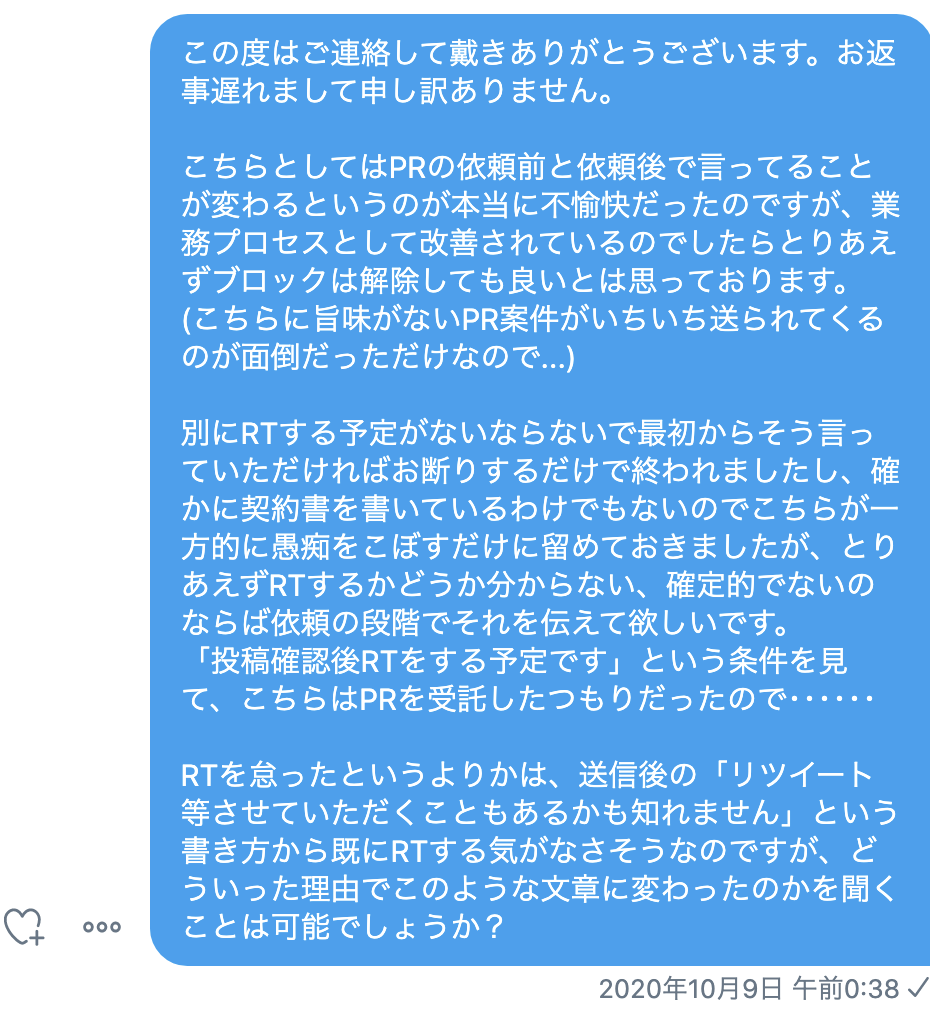Image resolution: width=930 pixels, height=1016 pixels.
Task: Click the 2020年10月9日 午前0:38 timestamp
Action: pos(749,989)
